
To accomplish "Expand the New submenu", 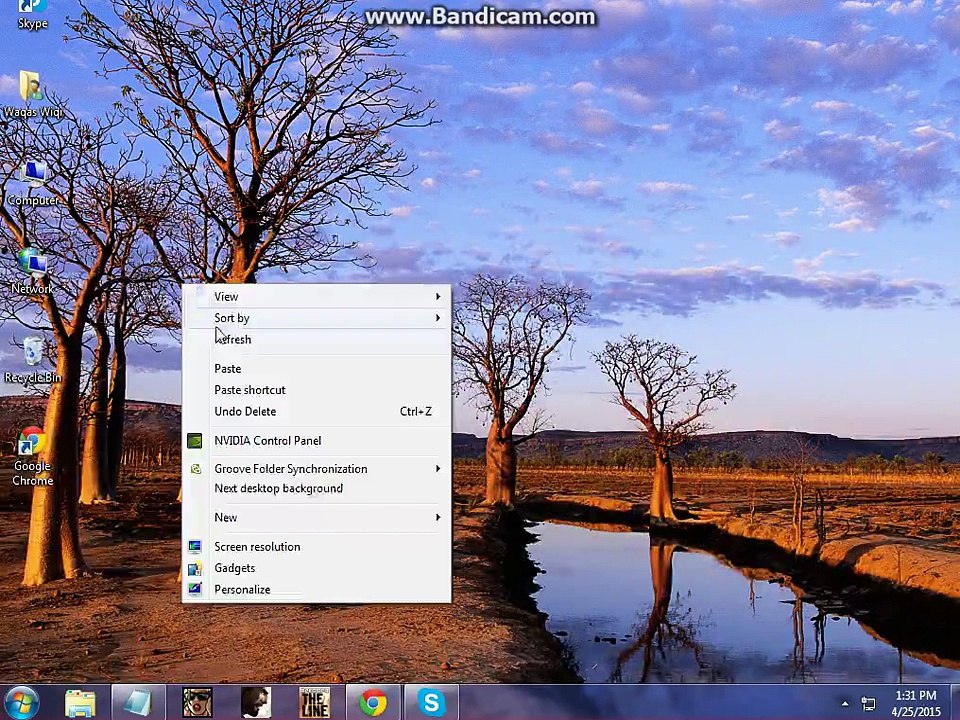I will coord(317,517).
